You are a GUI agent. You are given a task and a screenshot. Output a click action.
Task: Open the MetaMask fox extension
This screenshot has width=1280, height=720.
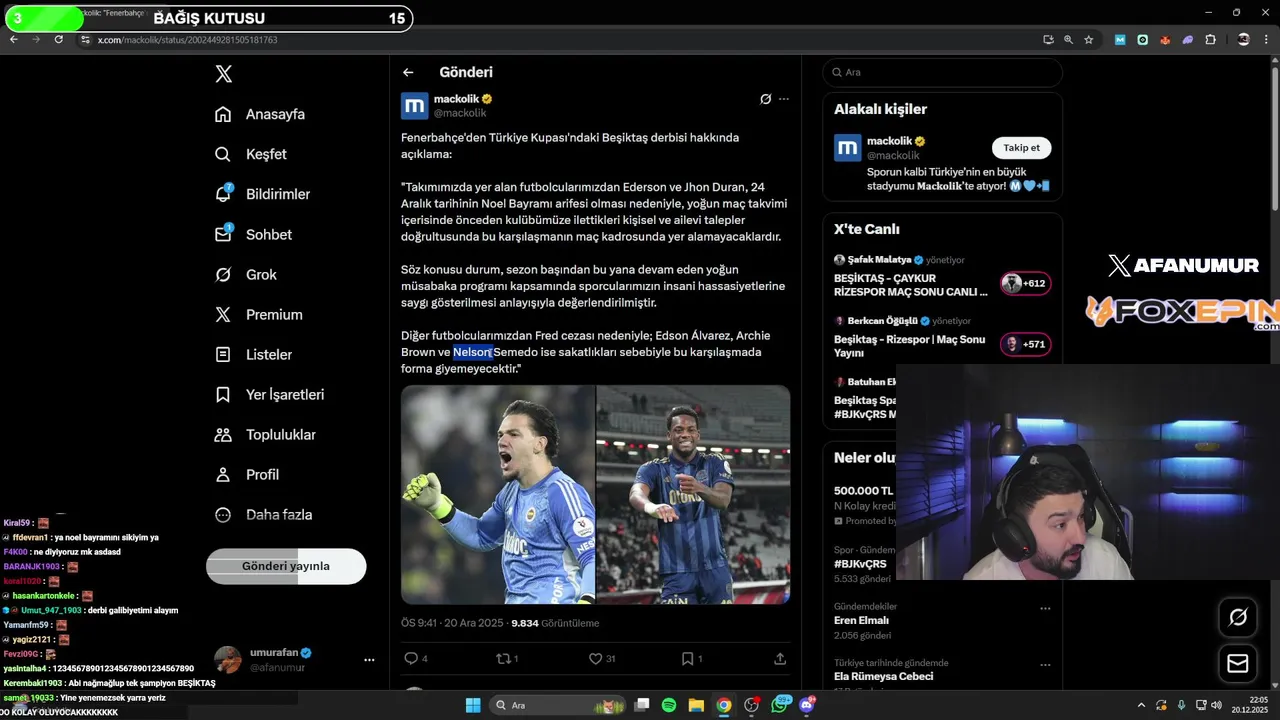pyautogui.click(x=1165, y=39)
